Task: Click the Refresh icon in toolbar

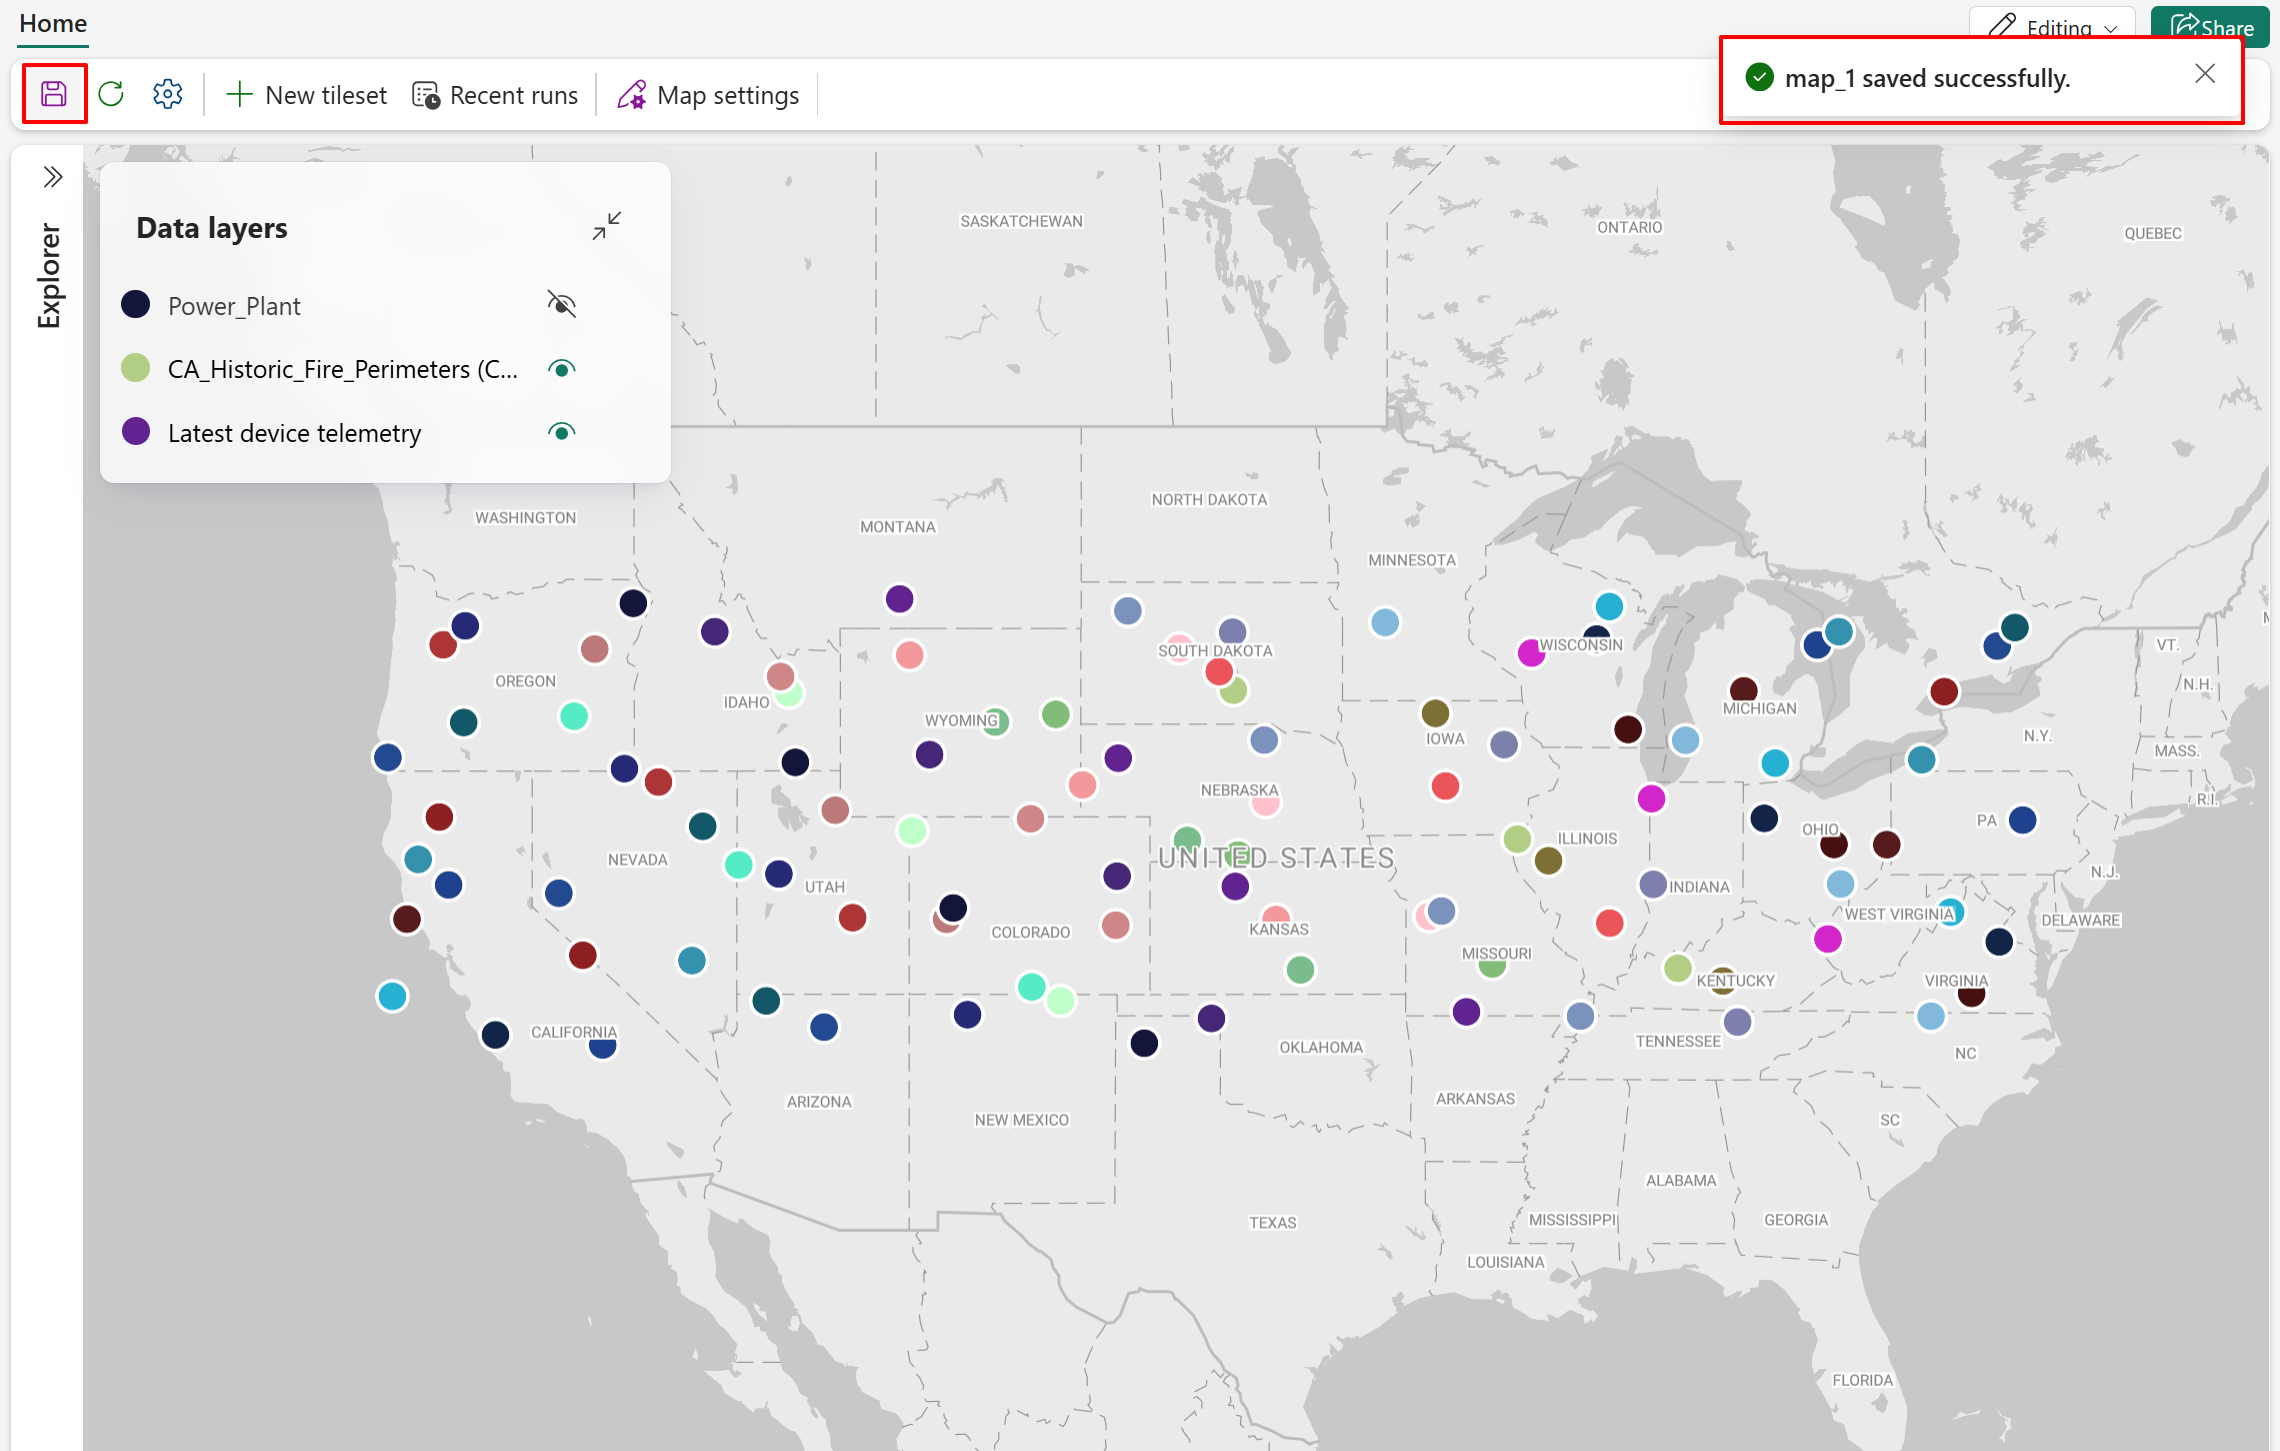Action: tap(111, 94)
